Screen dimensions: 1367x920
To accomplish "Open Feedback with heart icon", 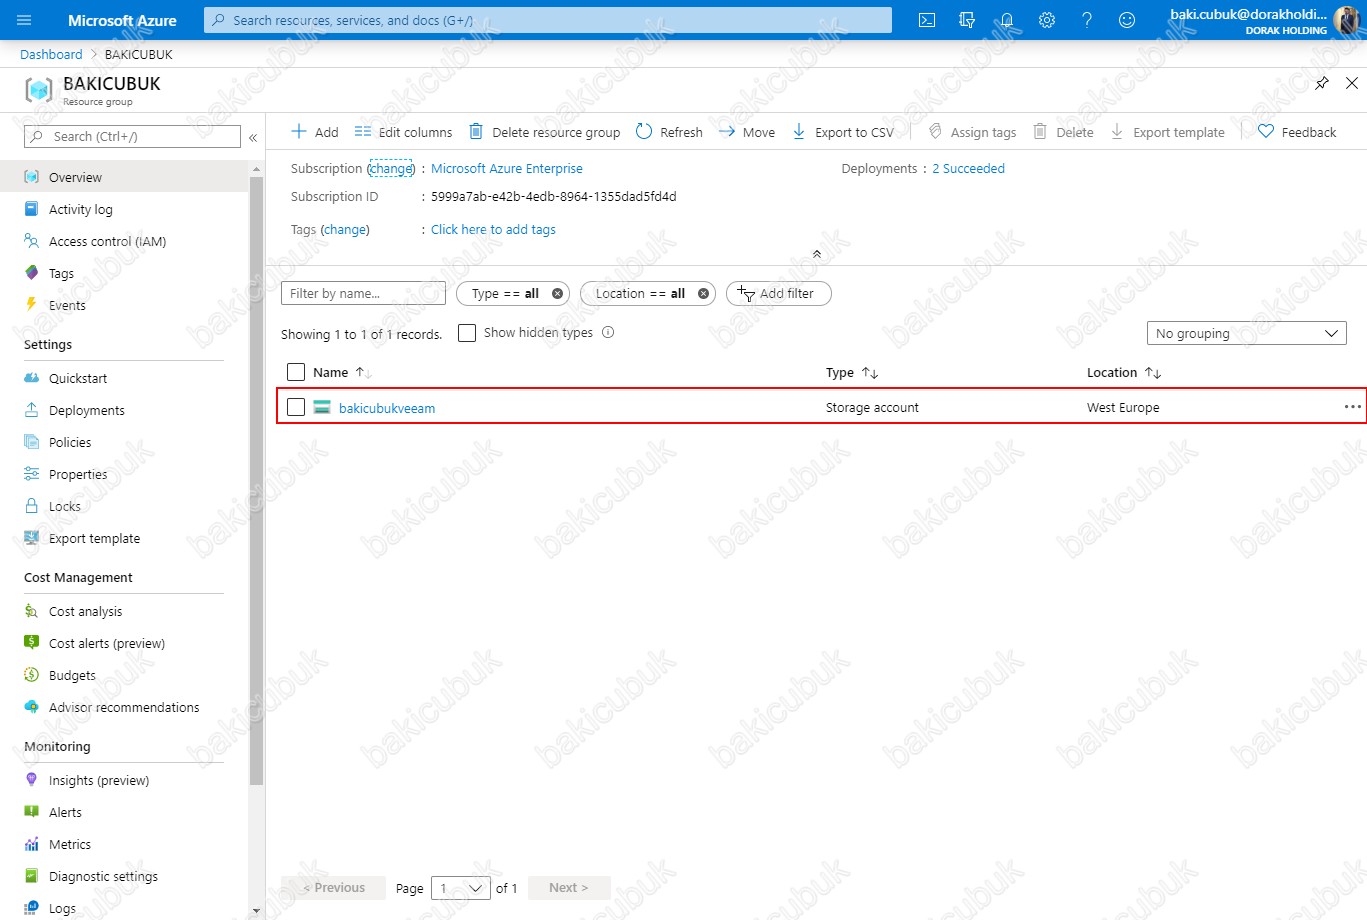I will point(1297,132).
